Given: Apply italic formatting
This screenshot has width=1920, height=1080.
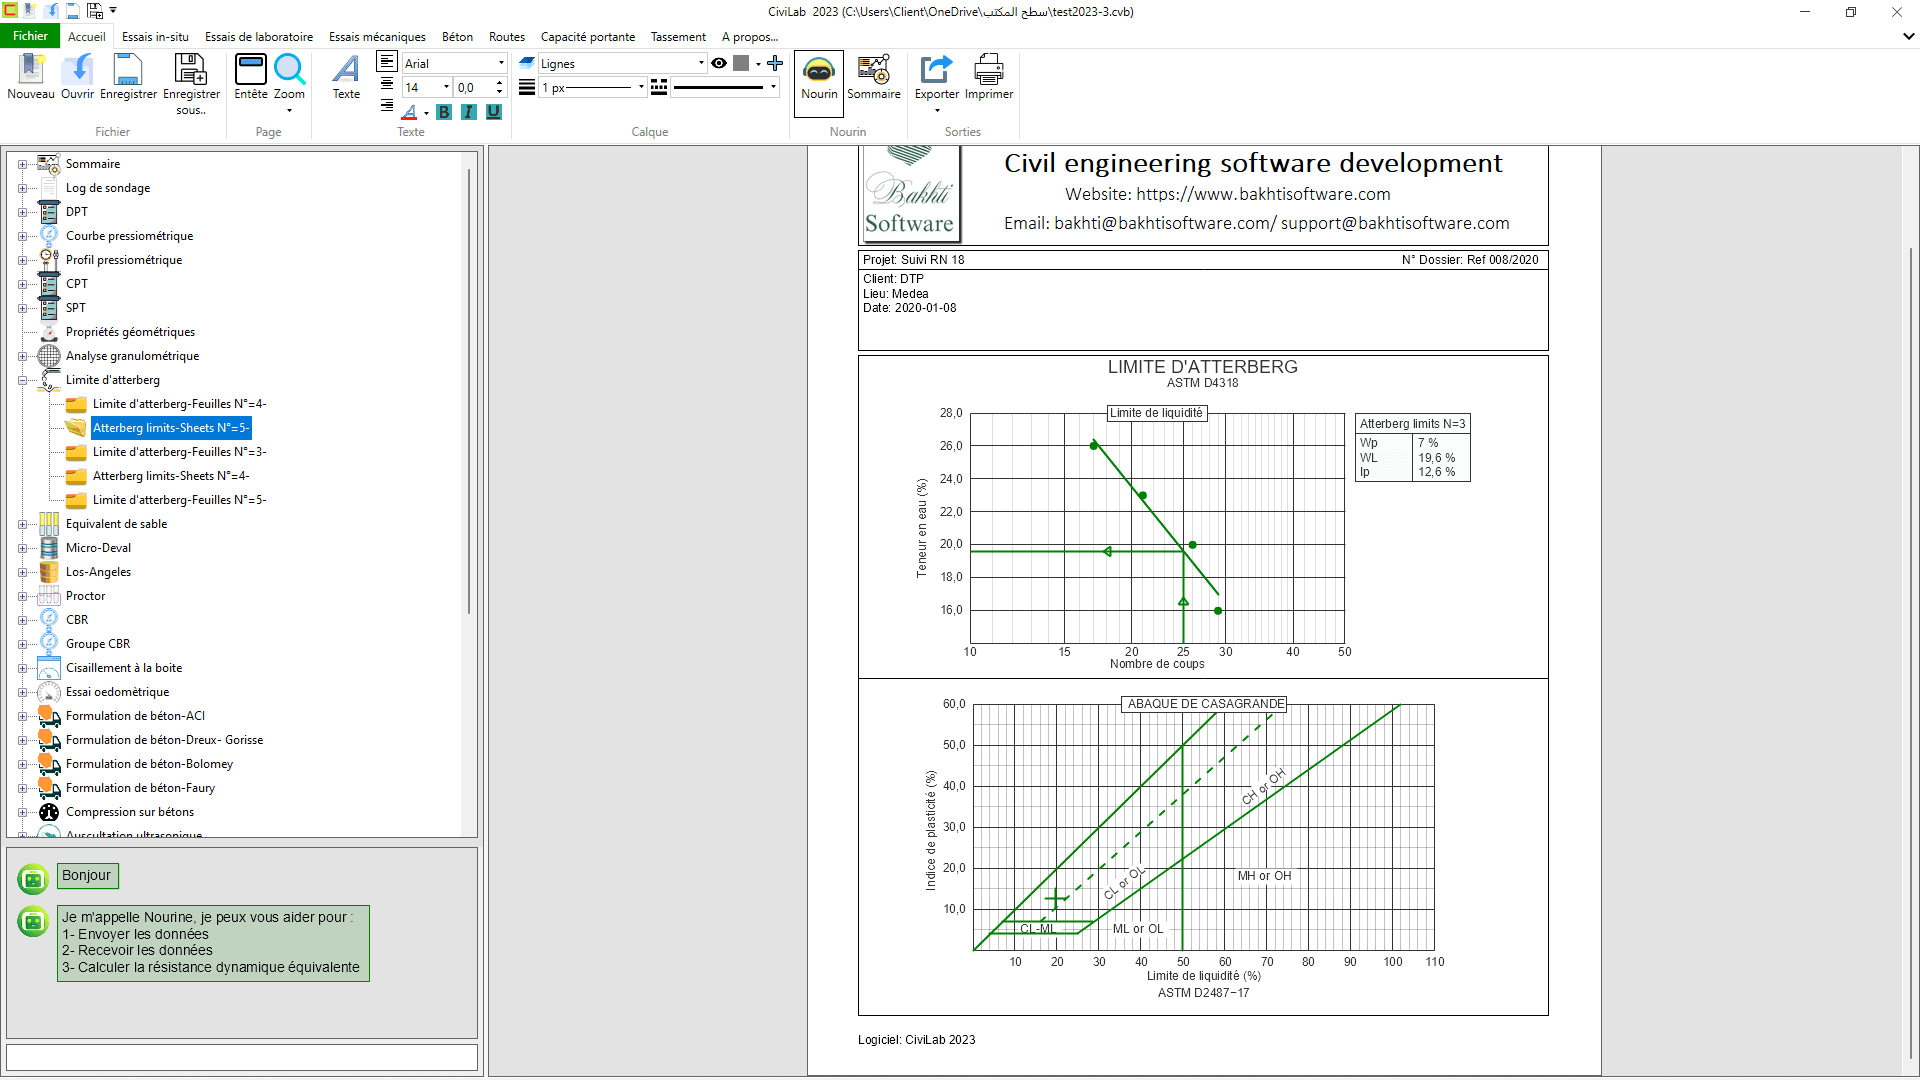Looking at the screenshot, I should click(x=469, y=112).
